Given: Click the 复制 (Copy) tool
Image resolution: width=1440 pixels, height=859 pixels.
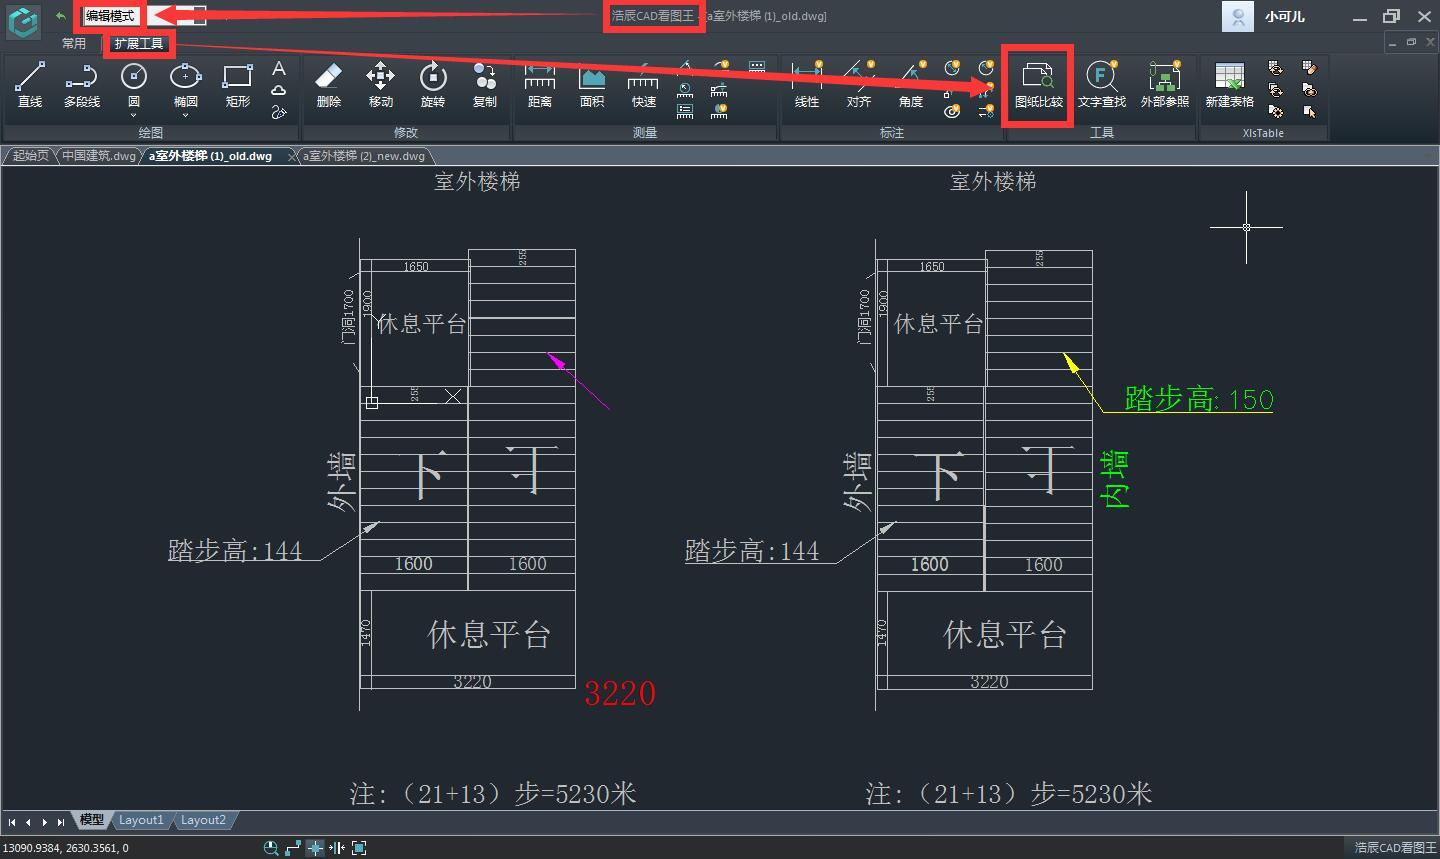Looking at the screenshot, I should (x=485, y=84).
